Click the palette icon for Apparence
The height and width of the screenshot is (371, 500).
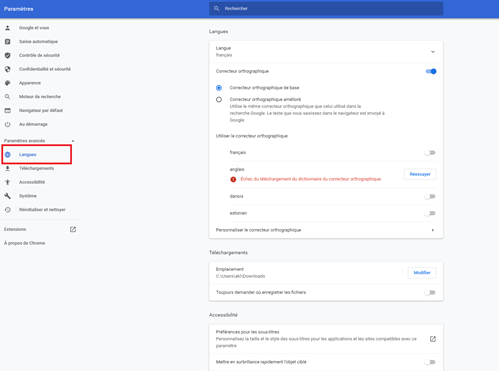(x=7, y=83)
